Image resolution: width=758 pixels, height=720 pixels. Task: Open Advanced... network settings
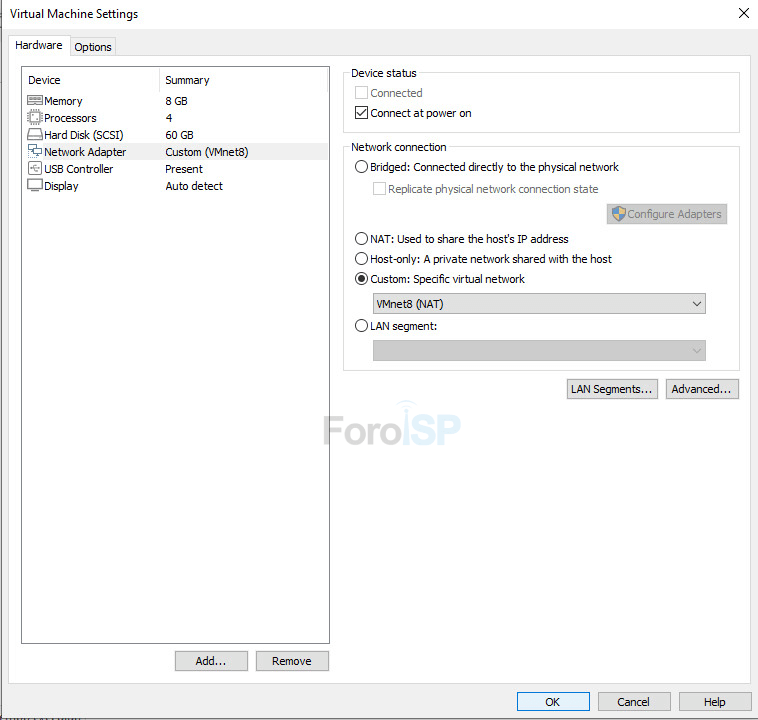tap(702, 389)
